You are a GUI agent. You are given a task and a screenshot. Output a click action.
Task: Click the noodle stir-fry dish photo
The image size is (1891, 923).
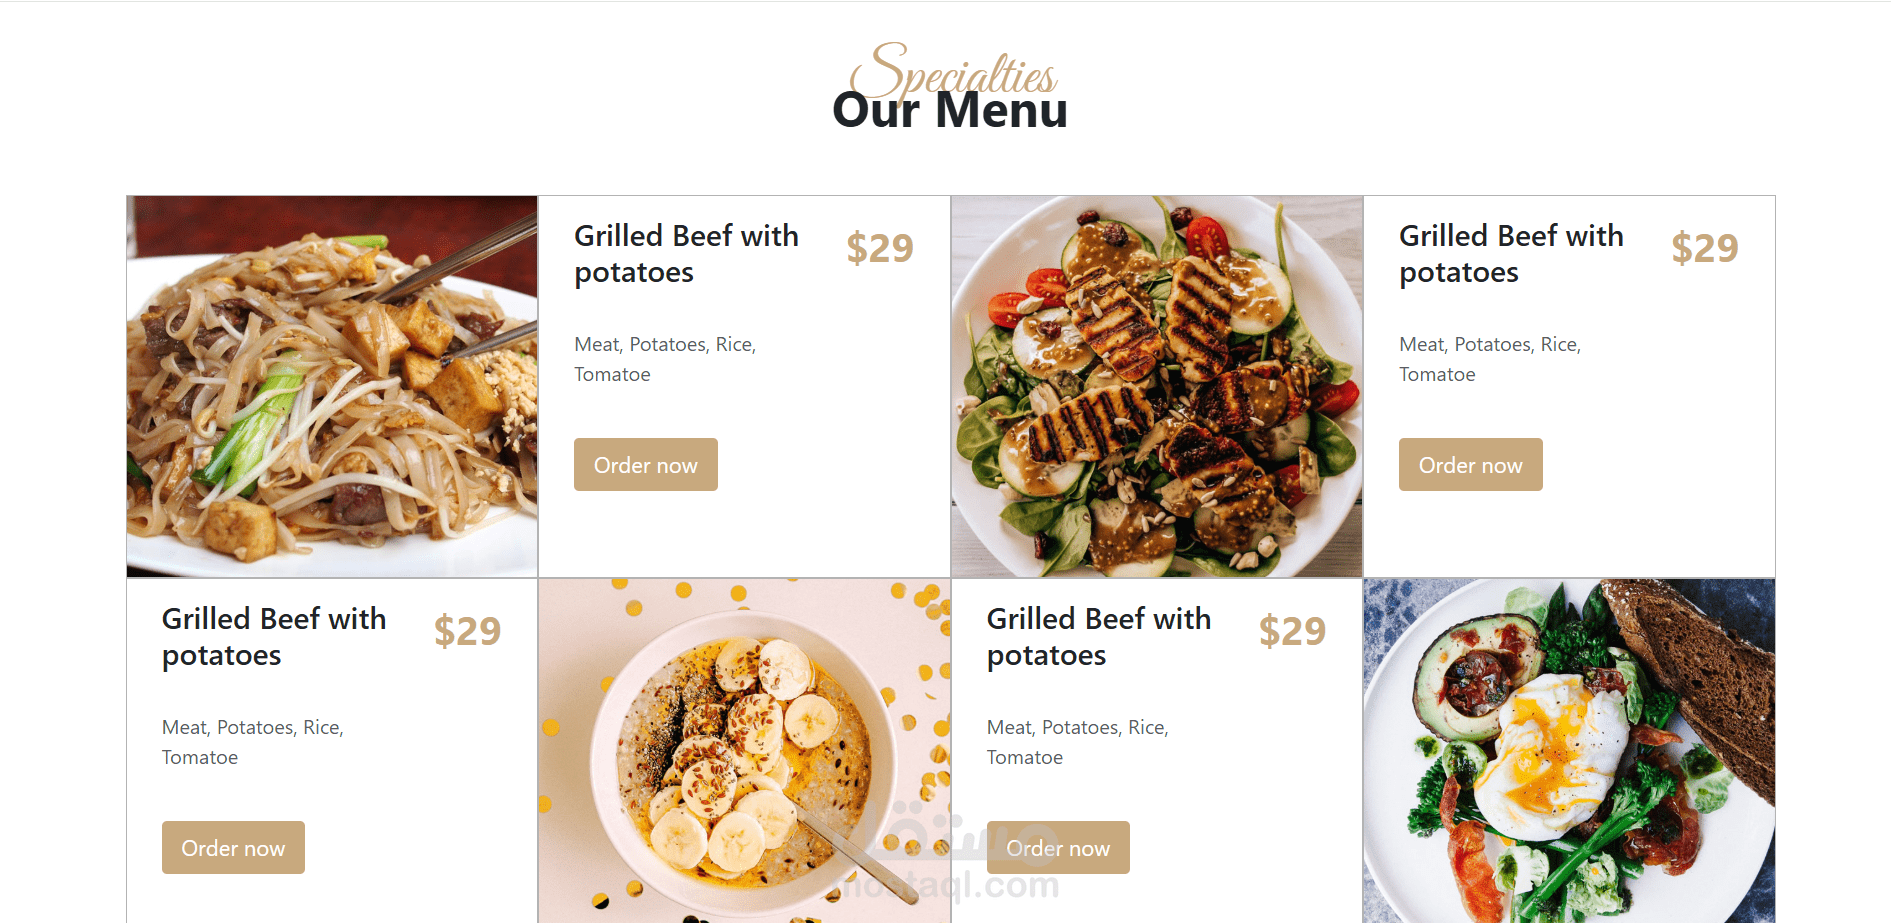coord(332,386)
